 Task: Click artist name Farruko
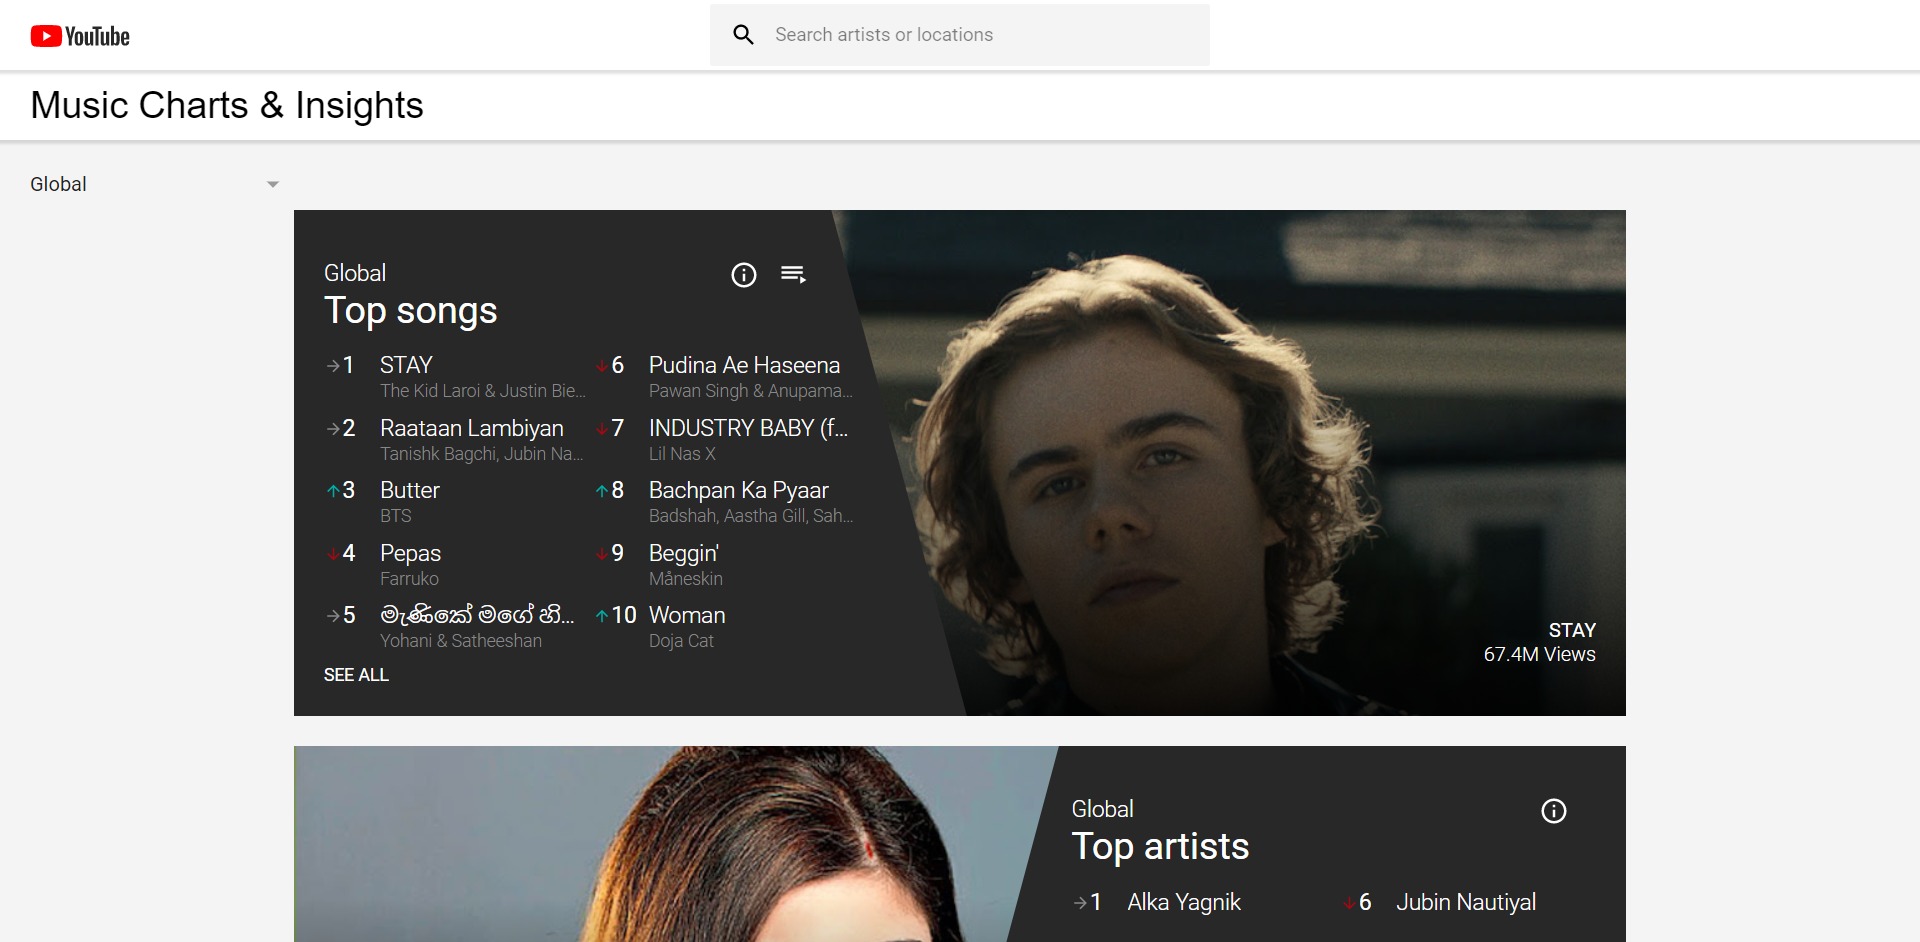(x=409, y=579)
